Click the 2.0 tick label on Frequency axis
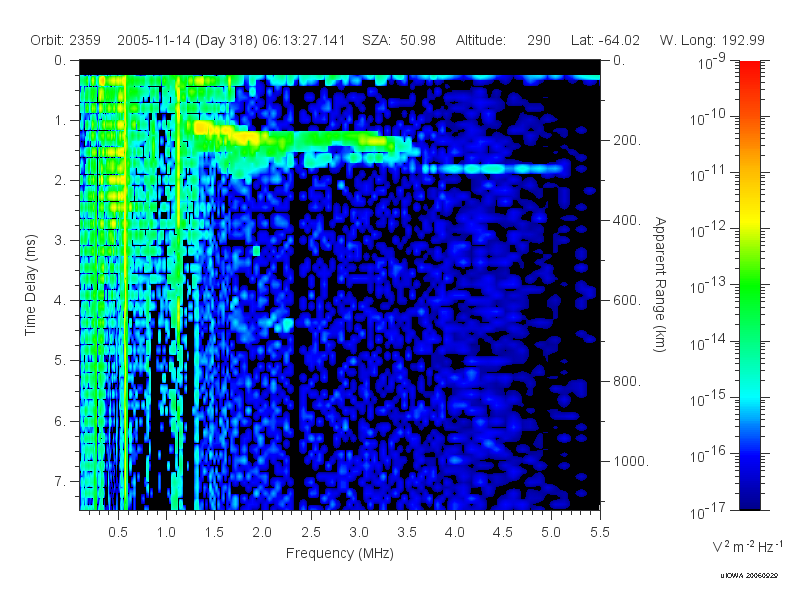The height and width of the screenshot is (600, 800). [262, 532]
